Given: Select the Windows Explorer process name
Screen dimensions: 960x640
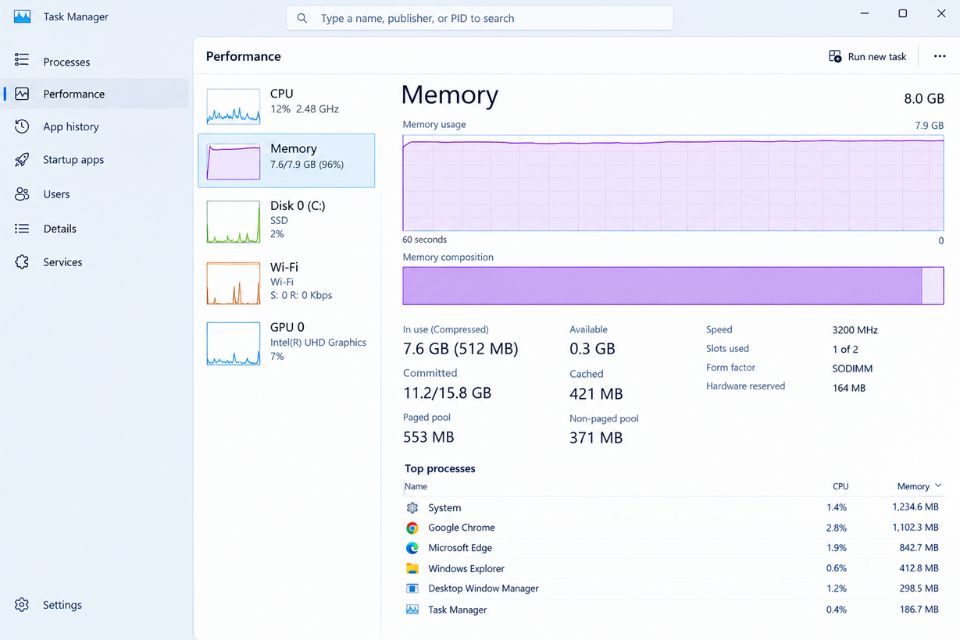Looking at the screenshot, I should [x=466, y=568].
